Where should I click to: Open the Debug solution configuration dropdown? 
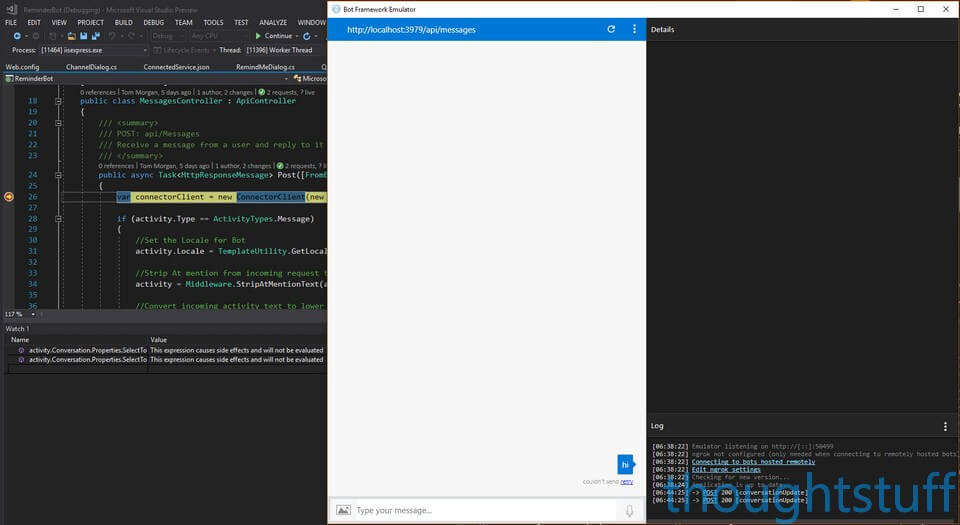(167, 36)
